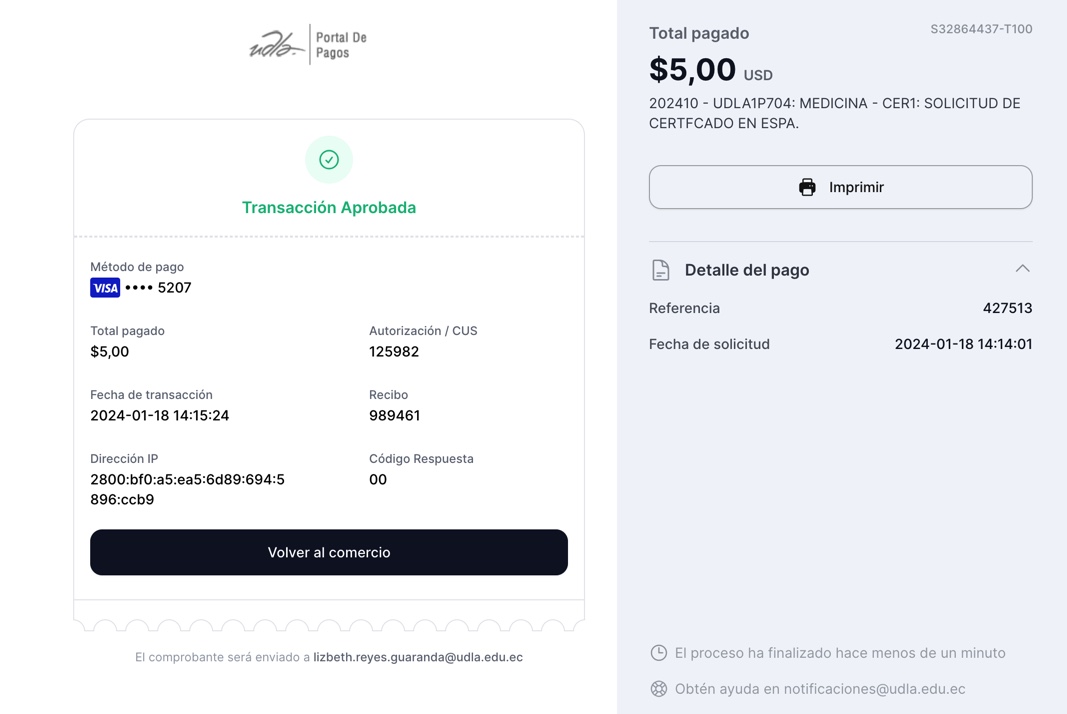Image resolution: width=1067 pixels, height=714 pixels.
Task: Click the lizbeth.reyes.guaranda@udla.edu.ec email
Action: [x=418, y=657]
